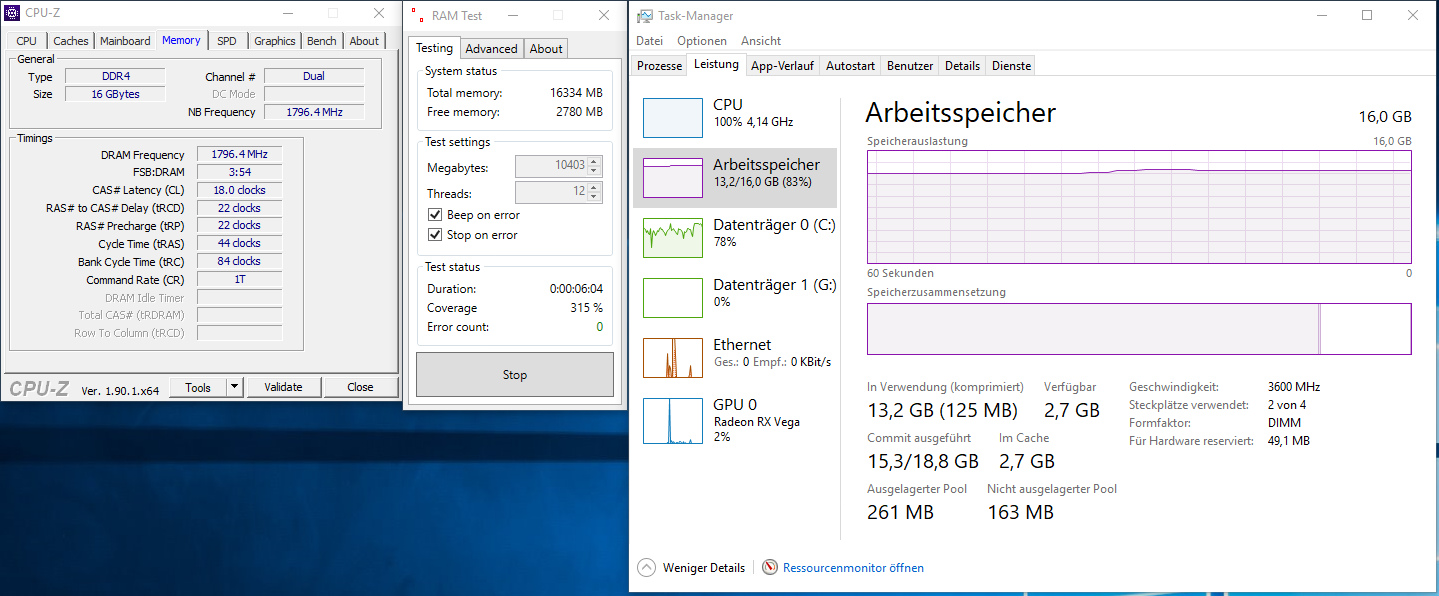Open the Arbeitsspeicher panel via its graph thumbnail
The height and width of the screenshot is (596, 1439).
671,177
